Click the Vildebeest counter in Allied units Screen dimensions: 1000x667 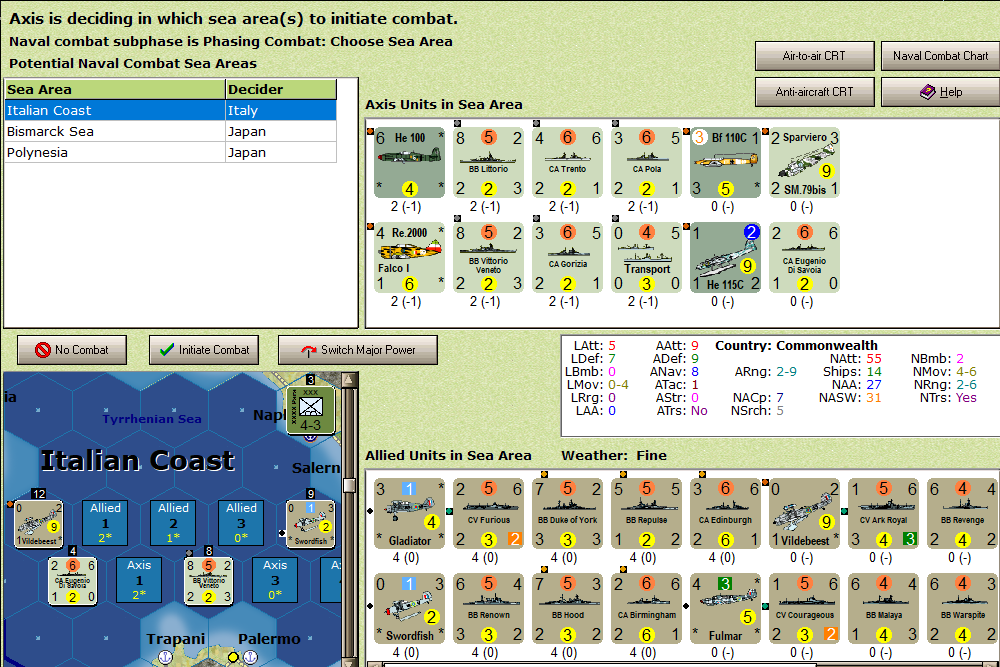(805, 514)
